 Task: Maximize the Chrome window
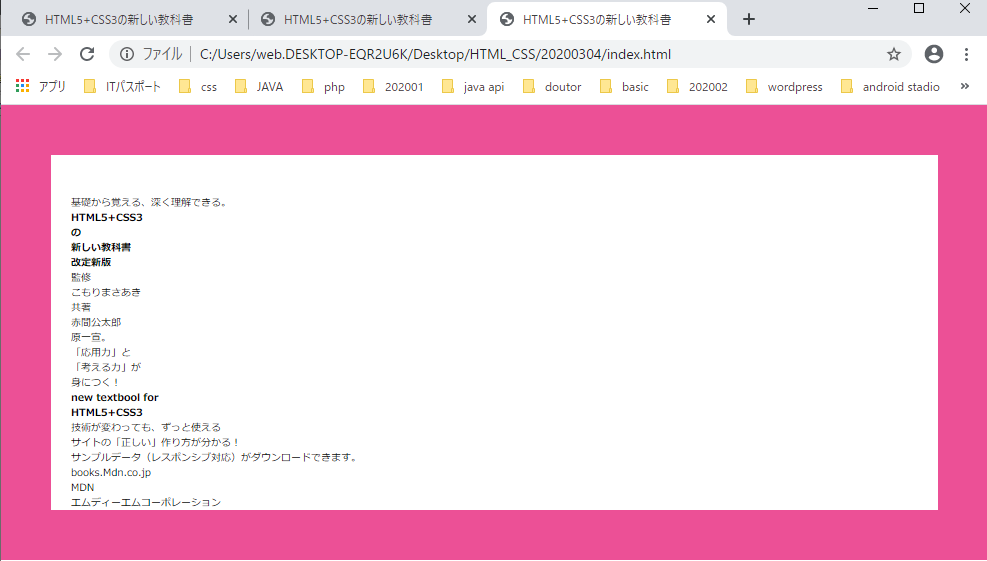click(x=919, y=8)
